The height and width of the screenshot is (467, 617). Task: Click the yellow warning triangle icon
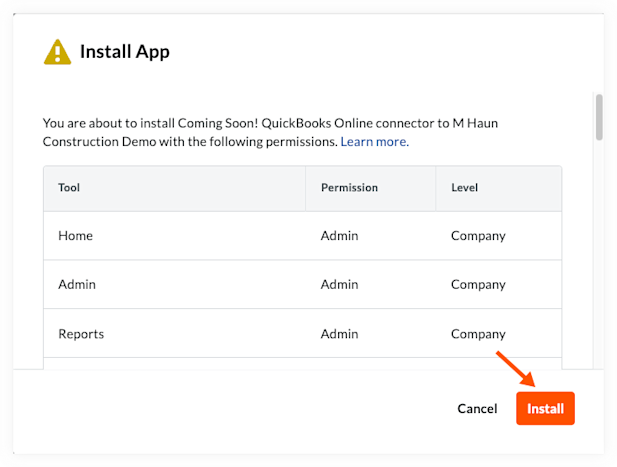click(x=57, y=52)
